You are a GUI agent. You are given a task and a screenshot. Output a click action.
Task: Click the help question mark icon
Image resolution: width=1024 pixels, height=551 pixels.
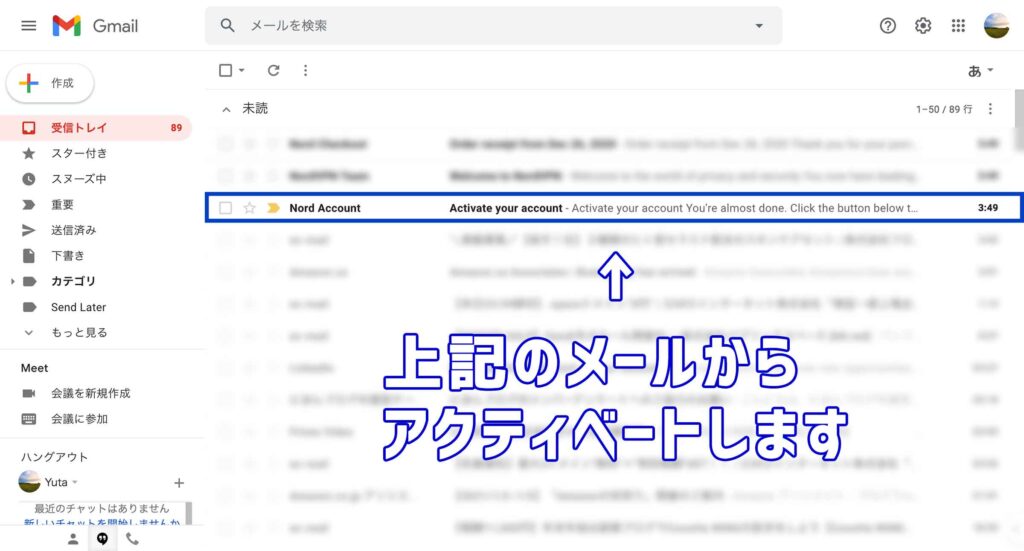[x=888, y=26]
